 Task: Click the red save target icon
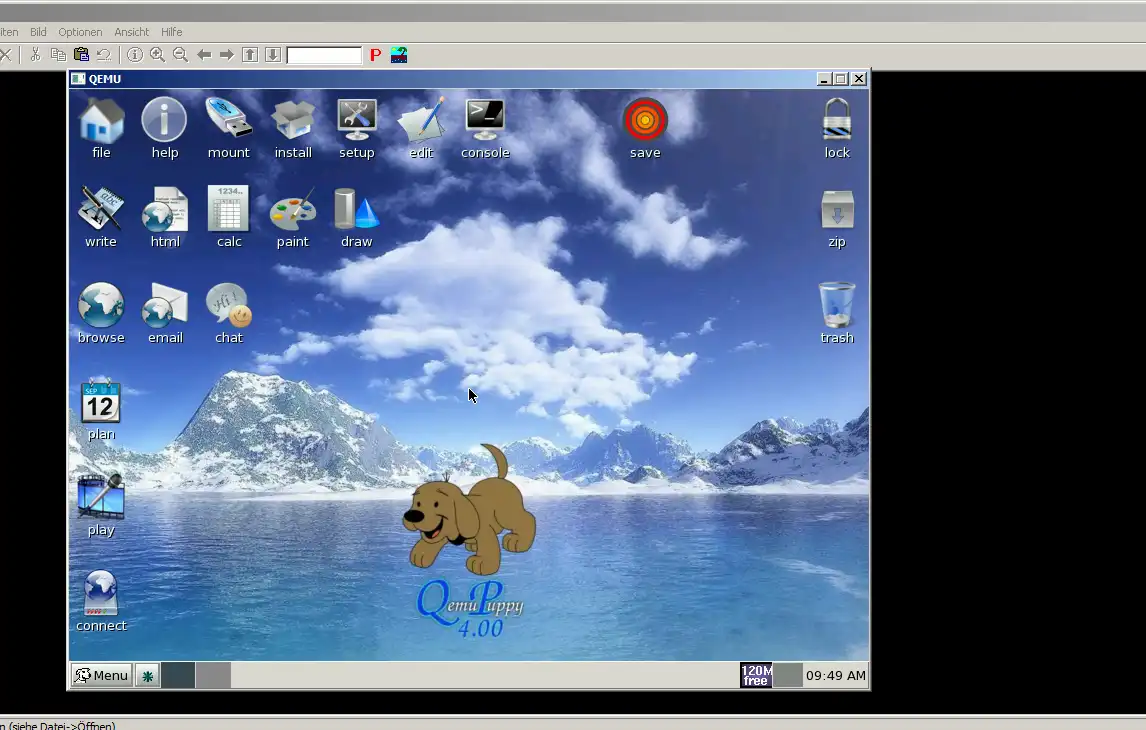click(645, 120)
